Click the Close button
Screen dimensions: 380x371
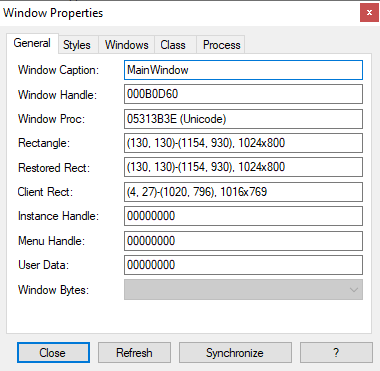tap(53, 353)
